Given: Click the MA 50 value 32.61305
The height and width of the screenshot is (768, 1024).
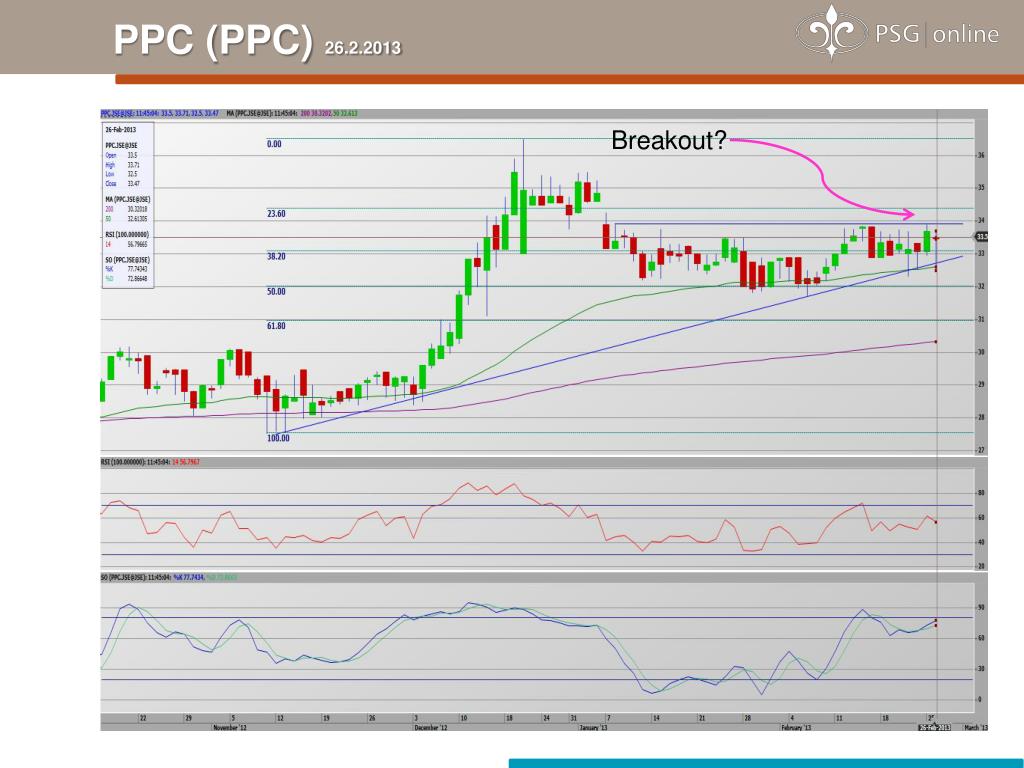Looking at the screenshot, I should pyautogui.click(x=137, y=219).
